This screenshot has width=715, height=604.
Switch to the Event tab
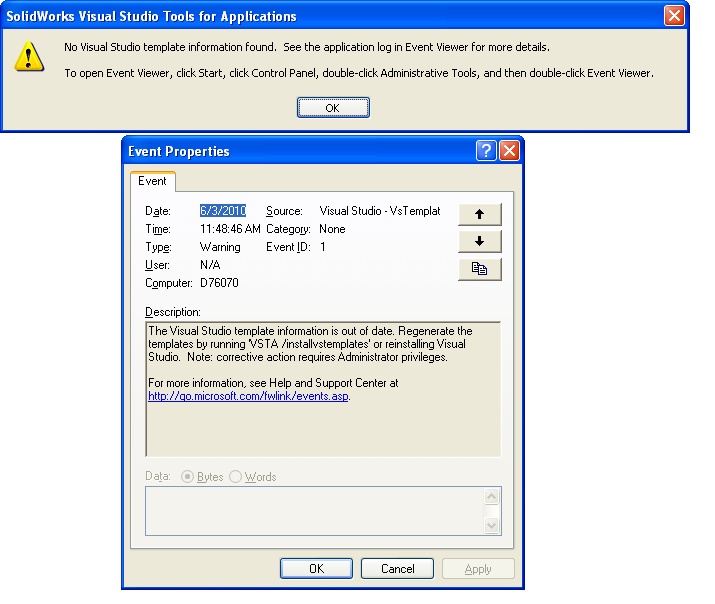152,181
